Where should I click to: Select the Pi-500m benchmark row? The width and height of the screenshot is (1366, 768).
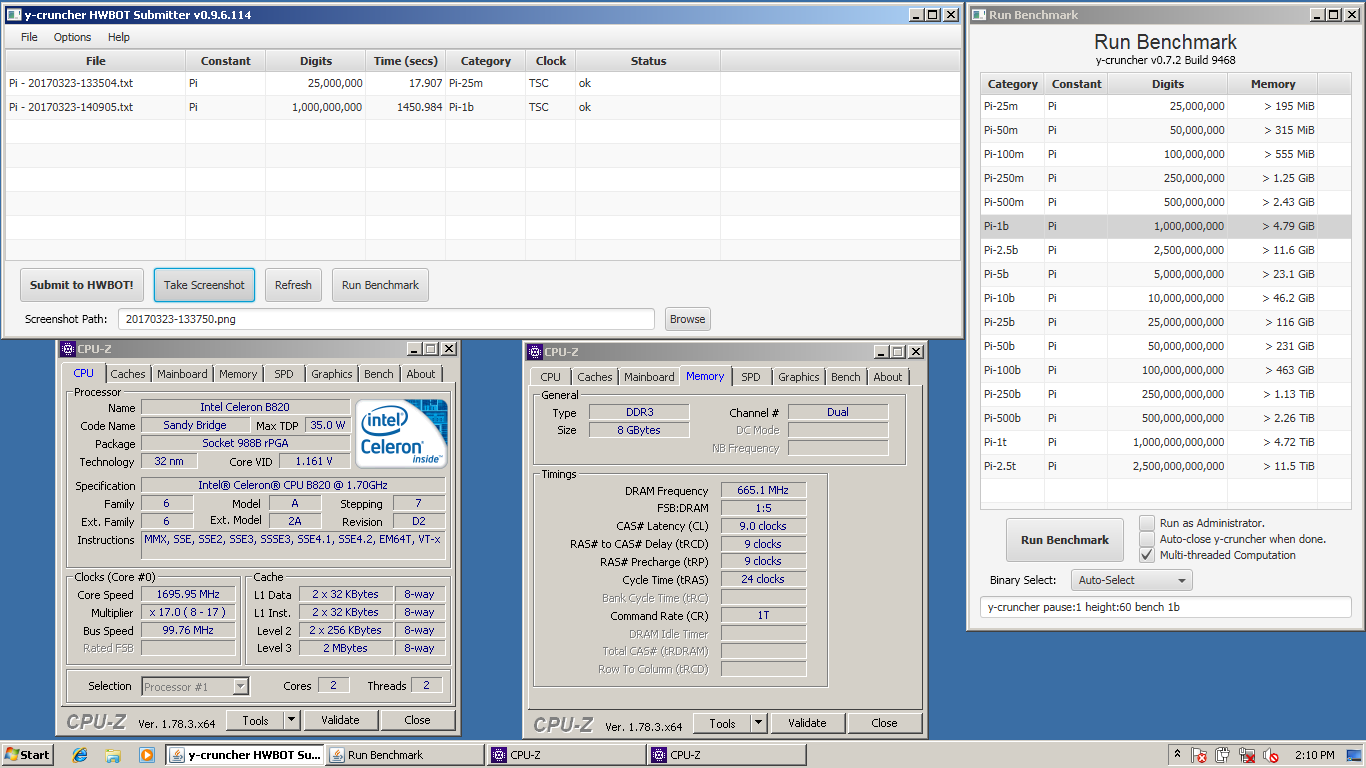[x=1166, y=202]
